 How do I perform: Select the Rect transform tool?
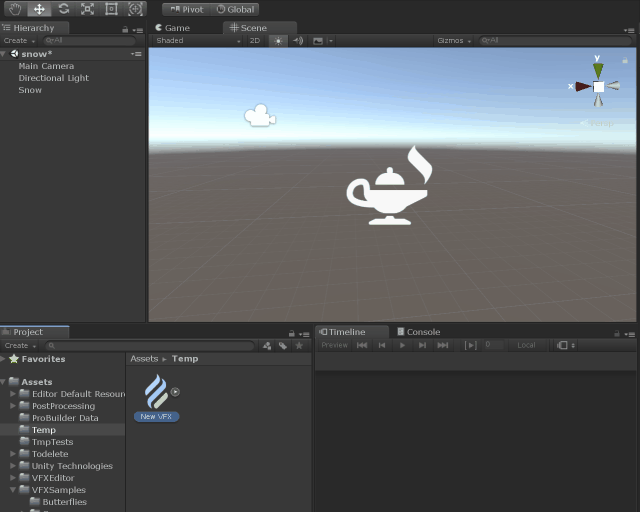(111, 9)
